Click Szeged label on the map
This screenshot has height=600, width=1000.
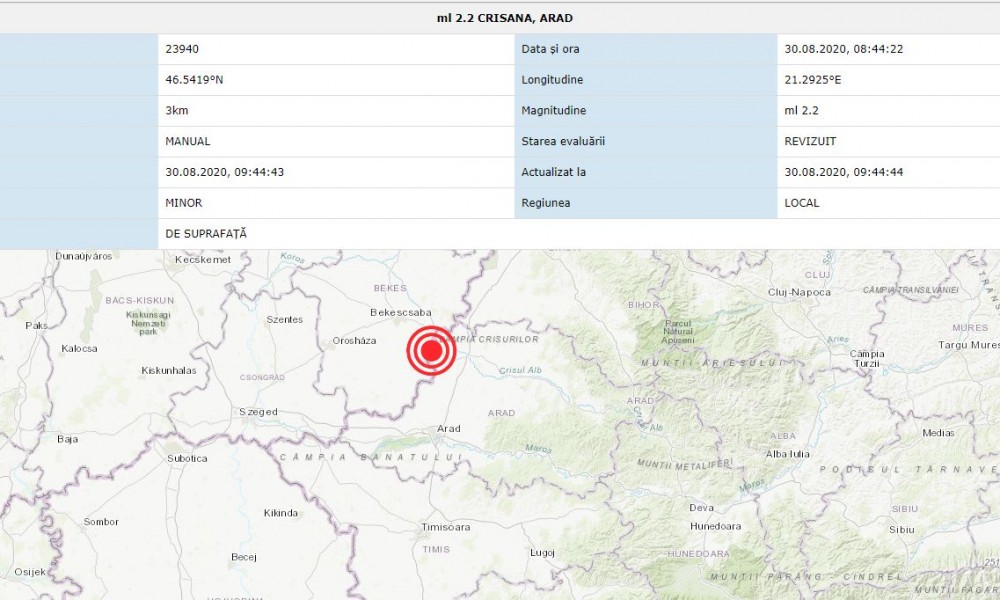258,412
